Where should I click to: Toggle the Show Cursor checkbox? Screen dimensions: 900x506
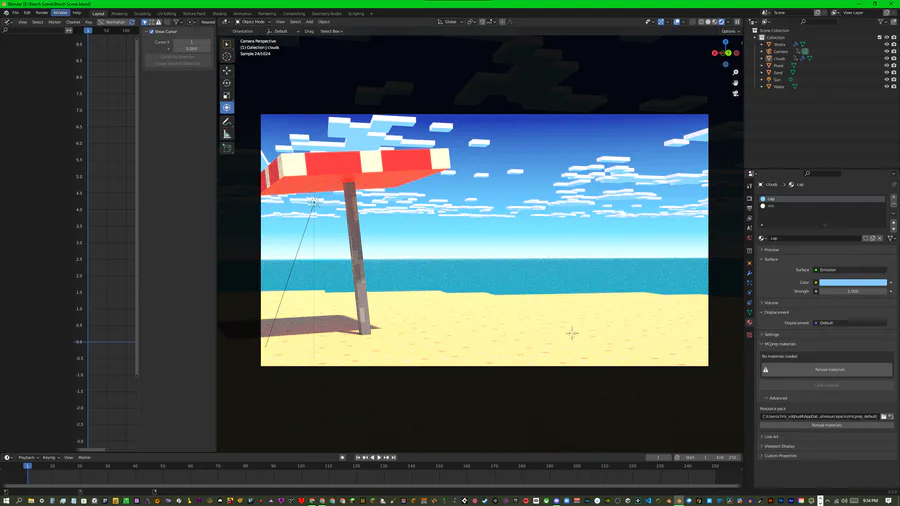point(152,32)
